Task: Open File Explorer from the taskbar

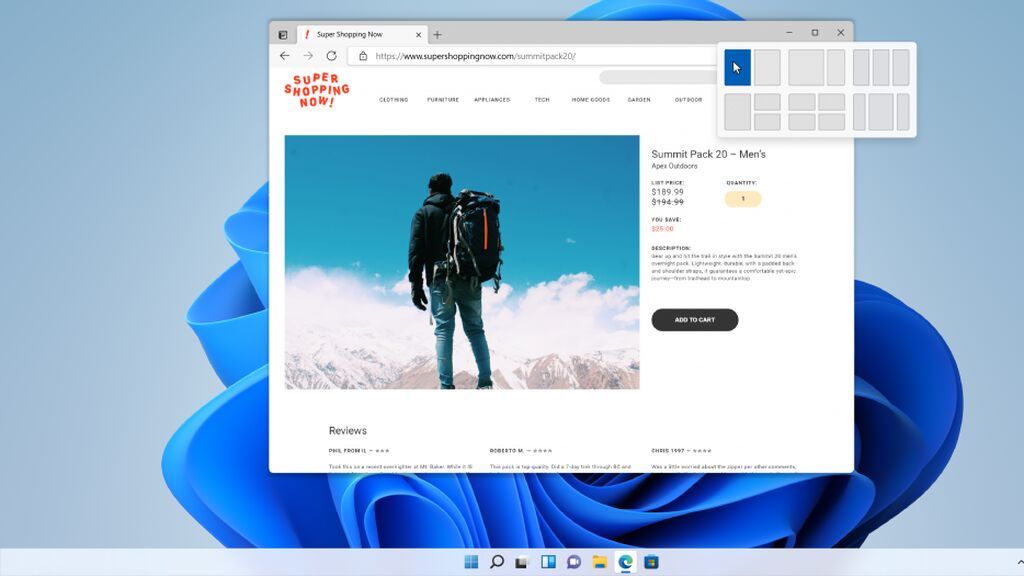Action: pyautogui.click(x=600, y=562)
